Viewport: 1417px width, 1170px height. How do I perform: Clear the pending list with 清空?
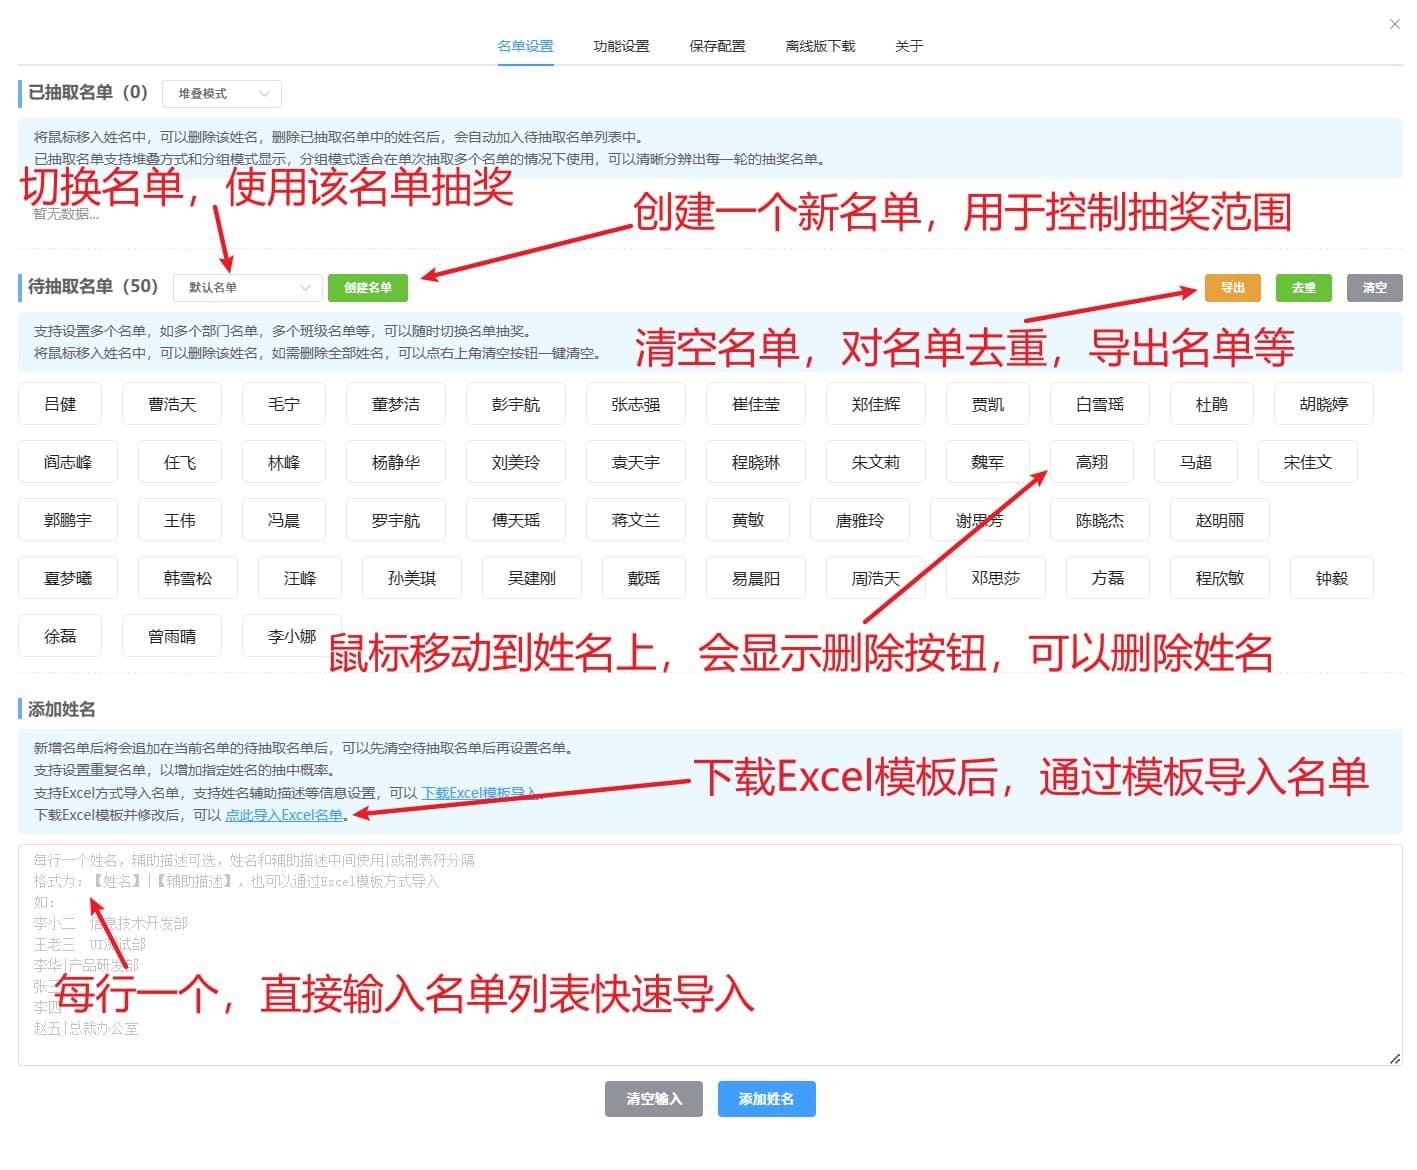pos(1374,287)
